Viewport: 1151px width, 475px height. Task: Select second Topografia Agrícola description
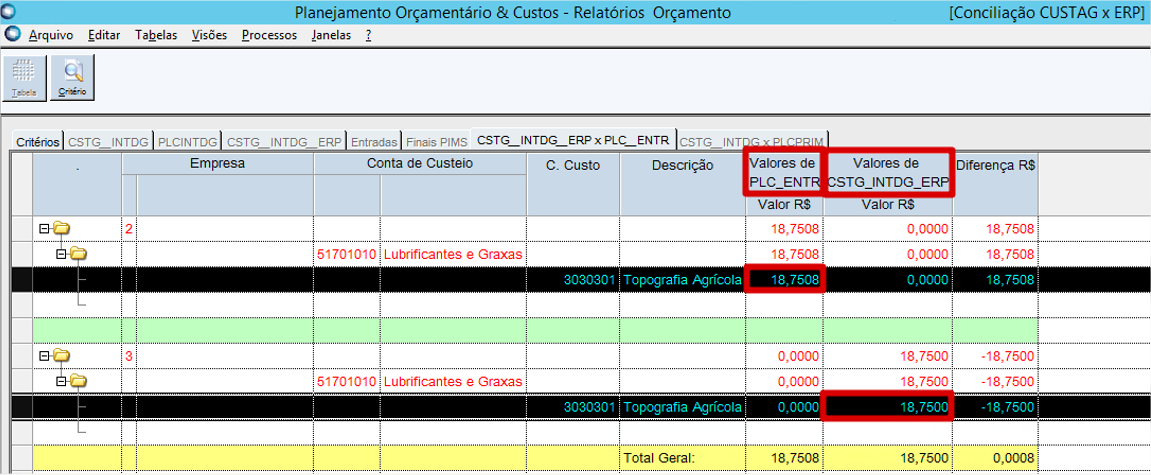click(682, 406)
